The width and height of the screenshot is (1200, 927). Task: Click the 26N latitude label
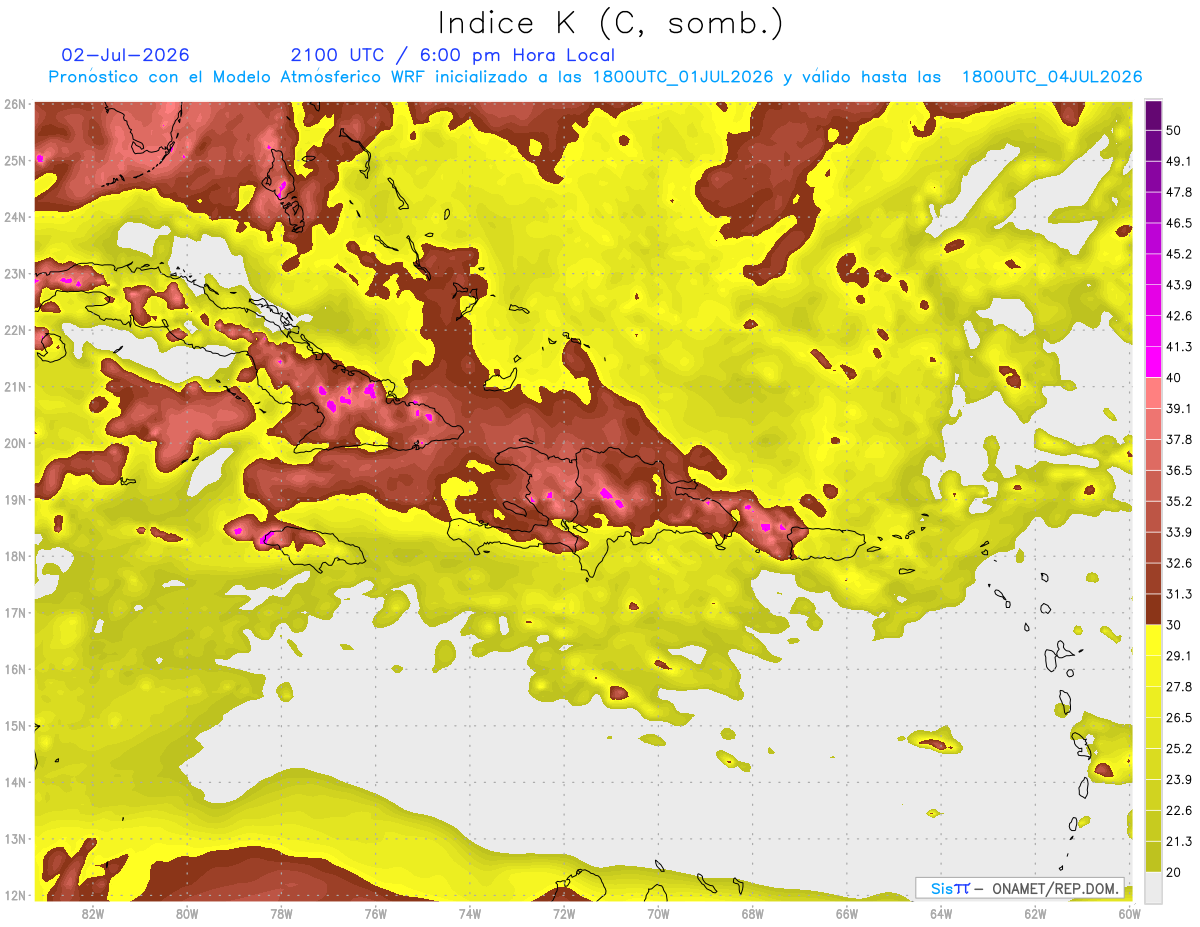click(x=14, y=104)
